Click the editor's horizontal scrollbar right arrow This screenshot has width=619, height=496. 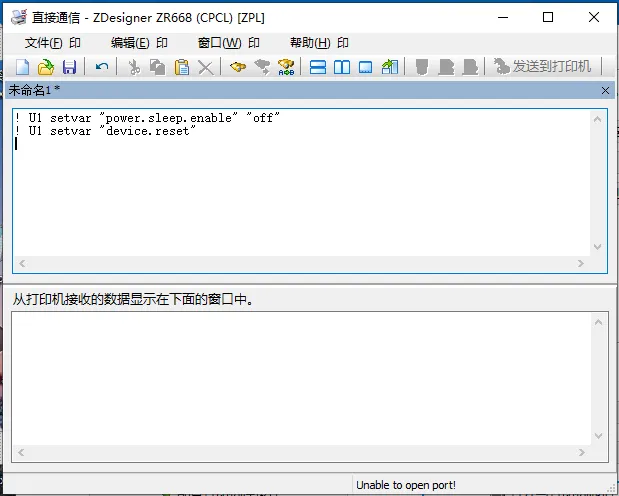582,263
